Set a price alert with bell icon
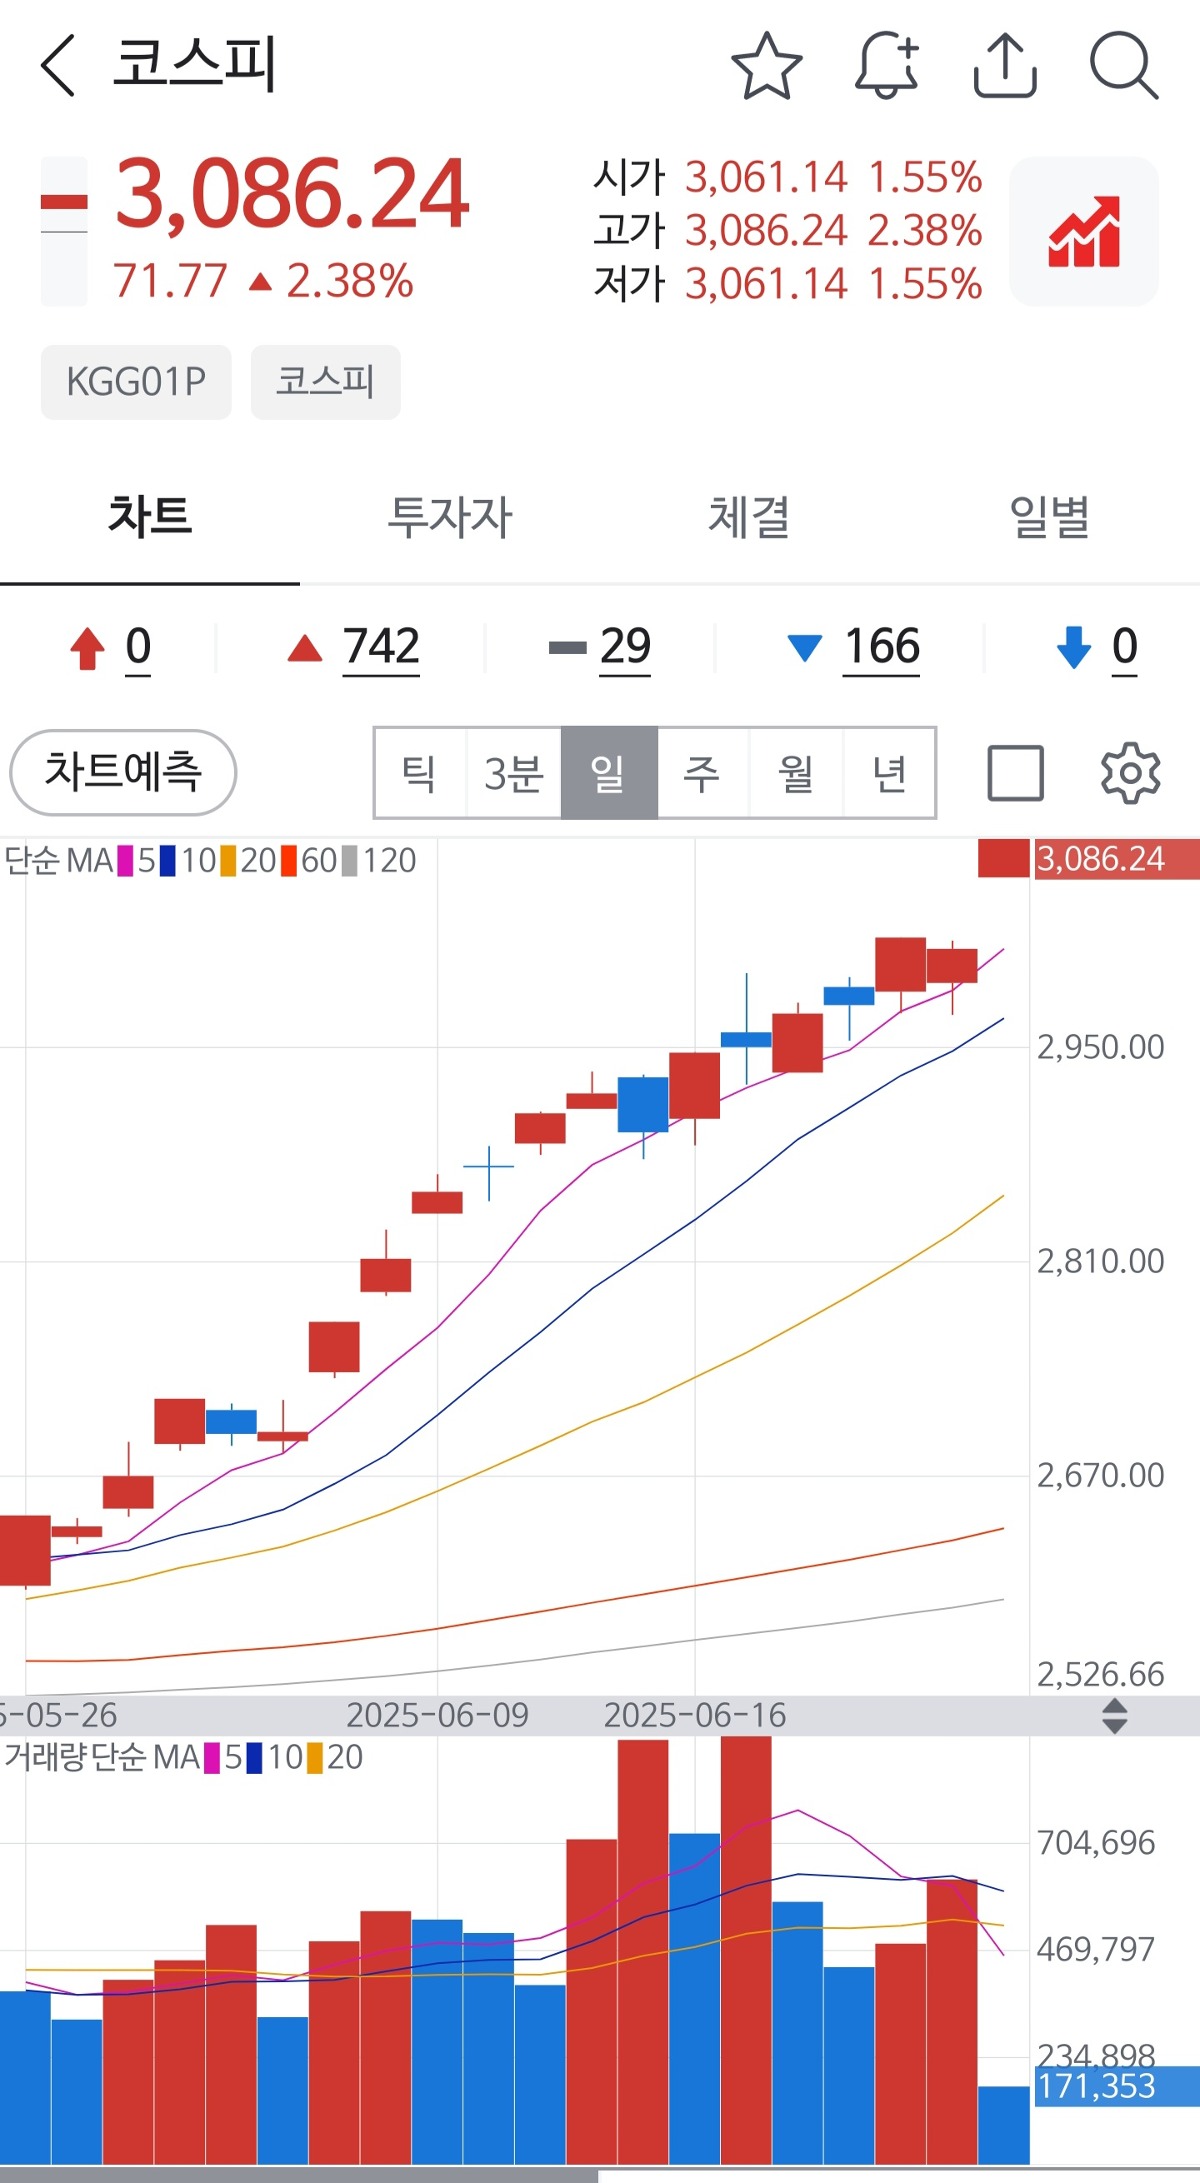 click(x=886, y=66)
